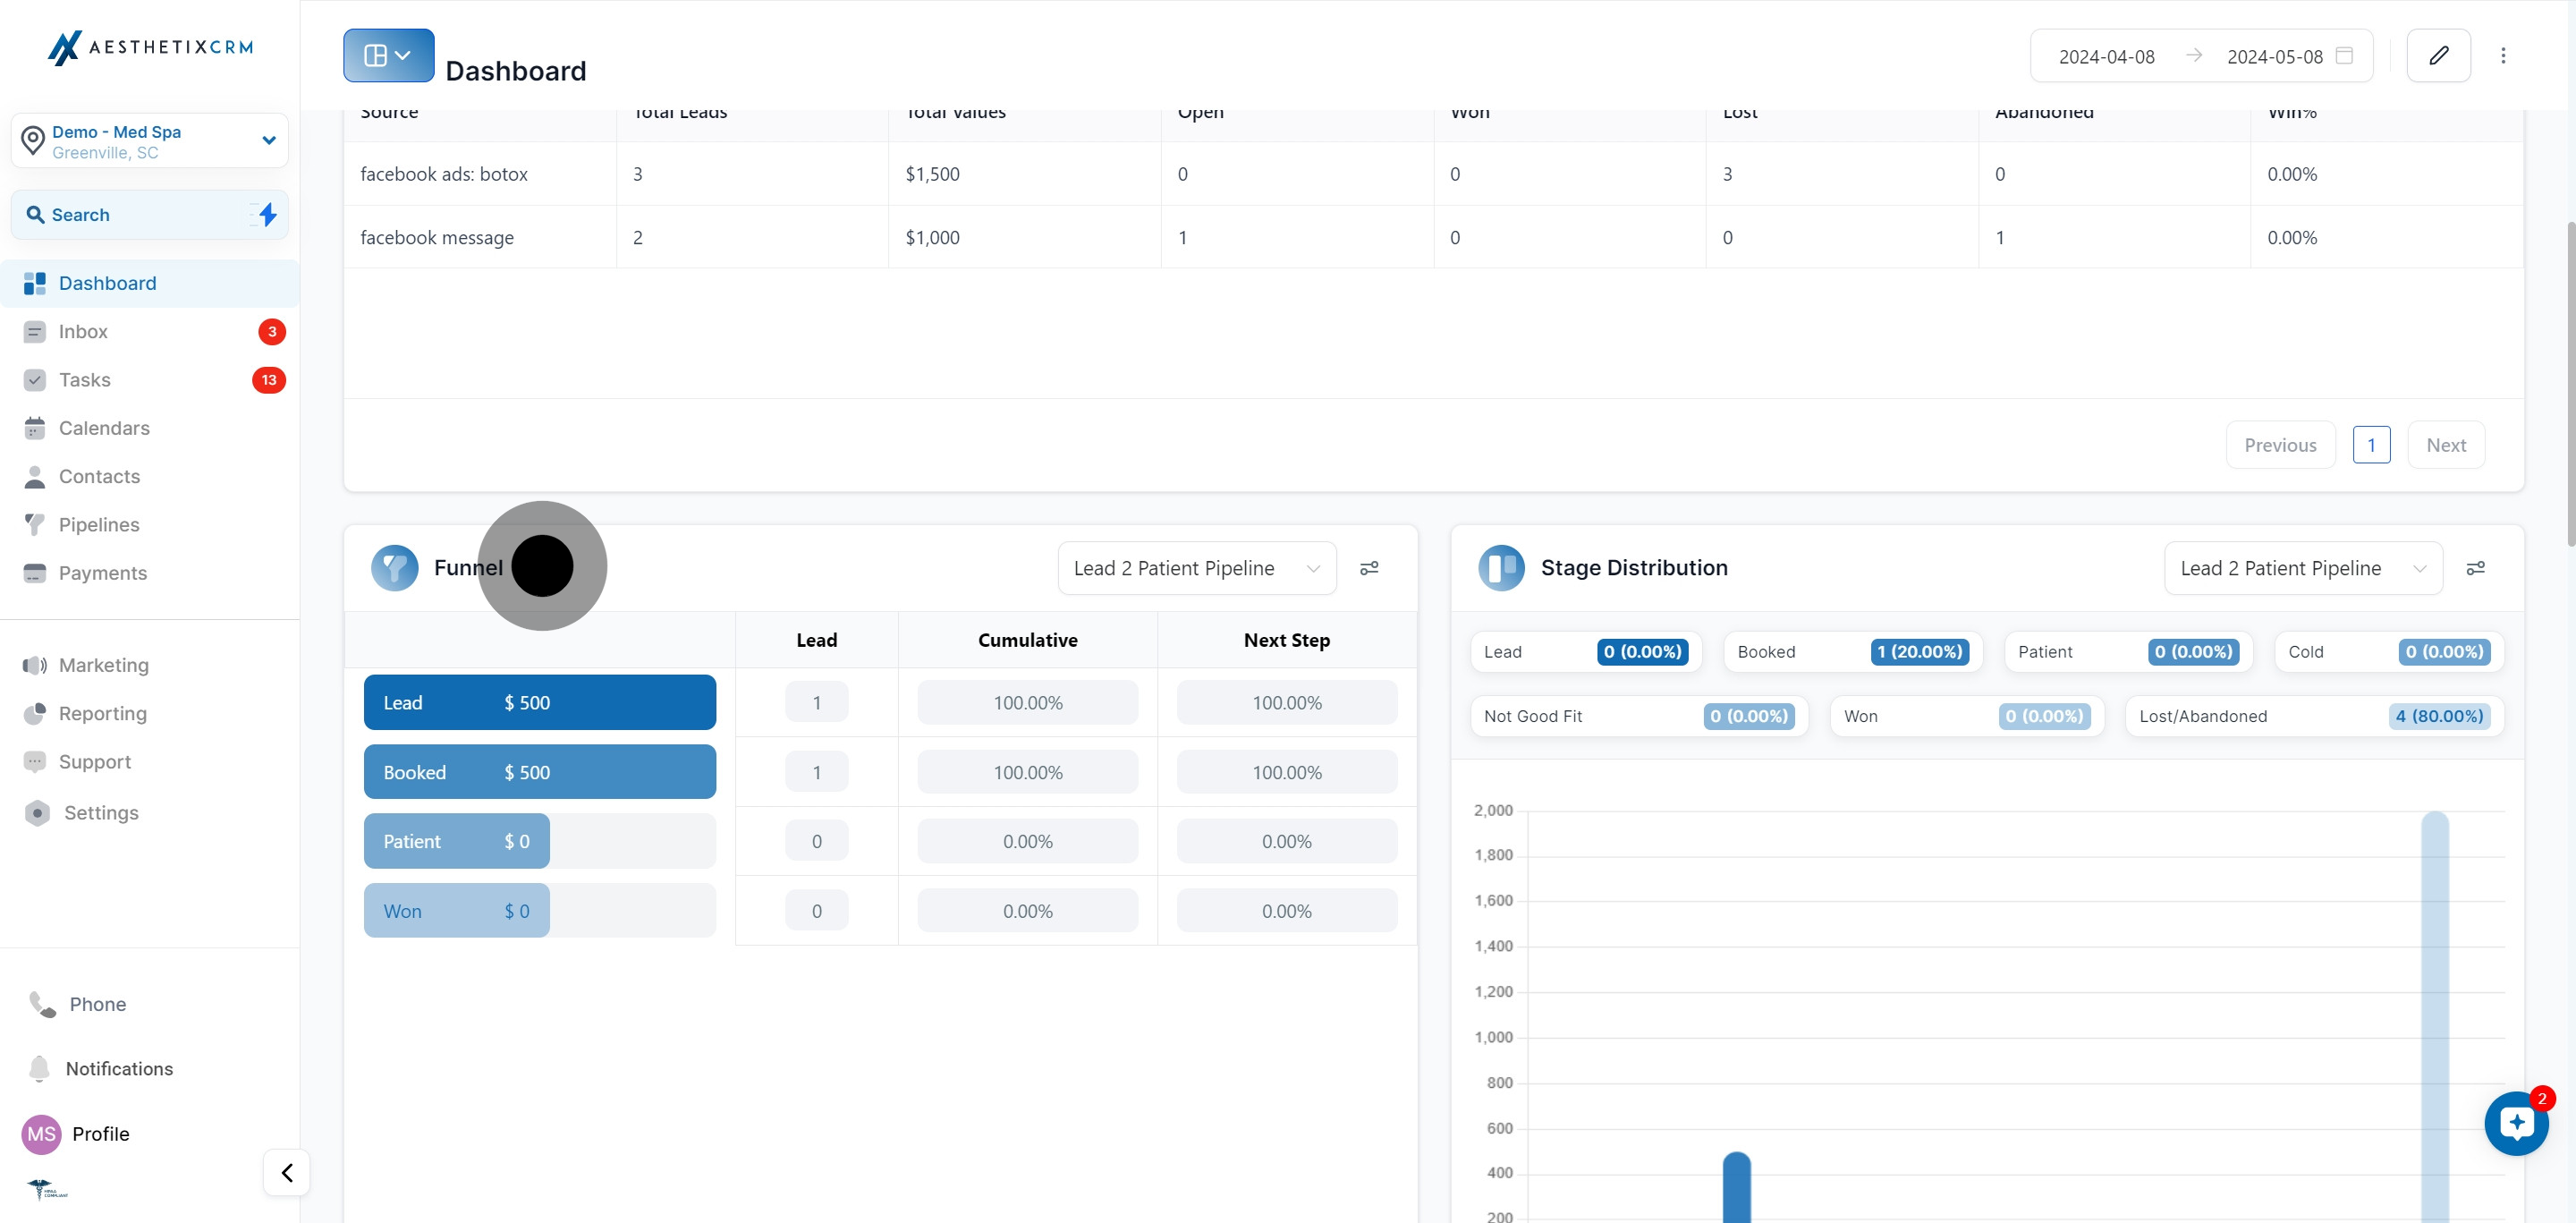Click the pencil edit dashboard icon

(2438, 56)
